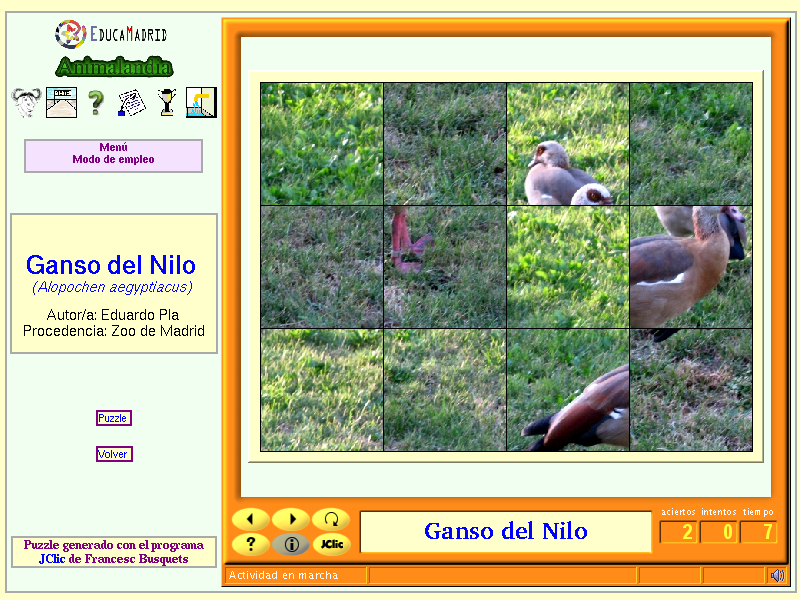Screen dimensions: 800x600
Task: Open help with yellow question mark button
Action: [251, 544]
